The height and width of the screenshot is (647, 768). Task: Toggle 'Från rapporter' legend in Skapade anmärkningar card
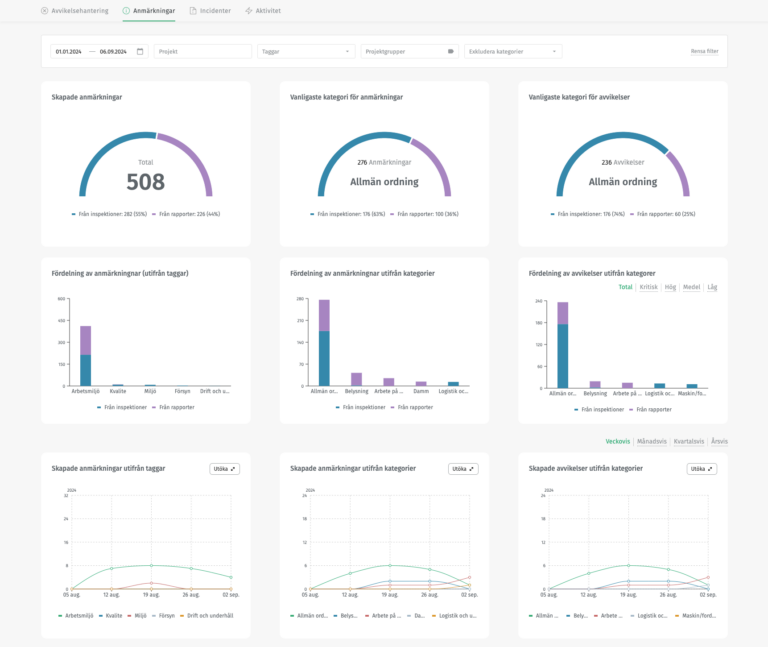185,214
